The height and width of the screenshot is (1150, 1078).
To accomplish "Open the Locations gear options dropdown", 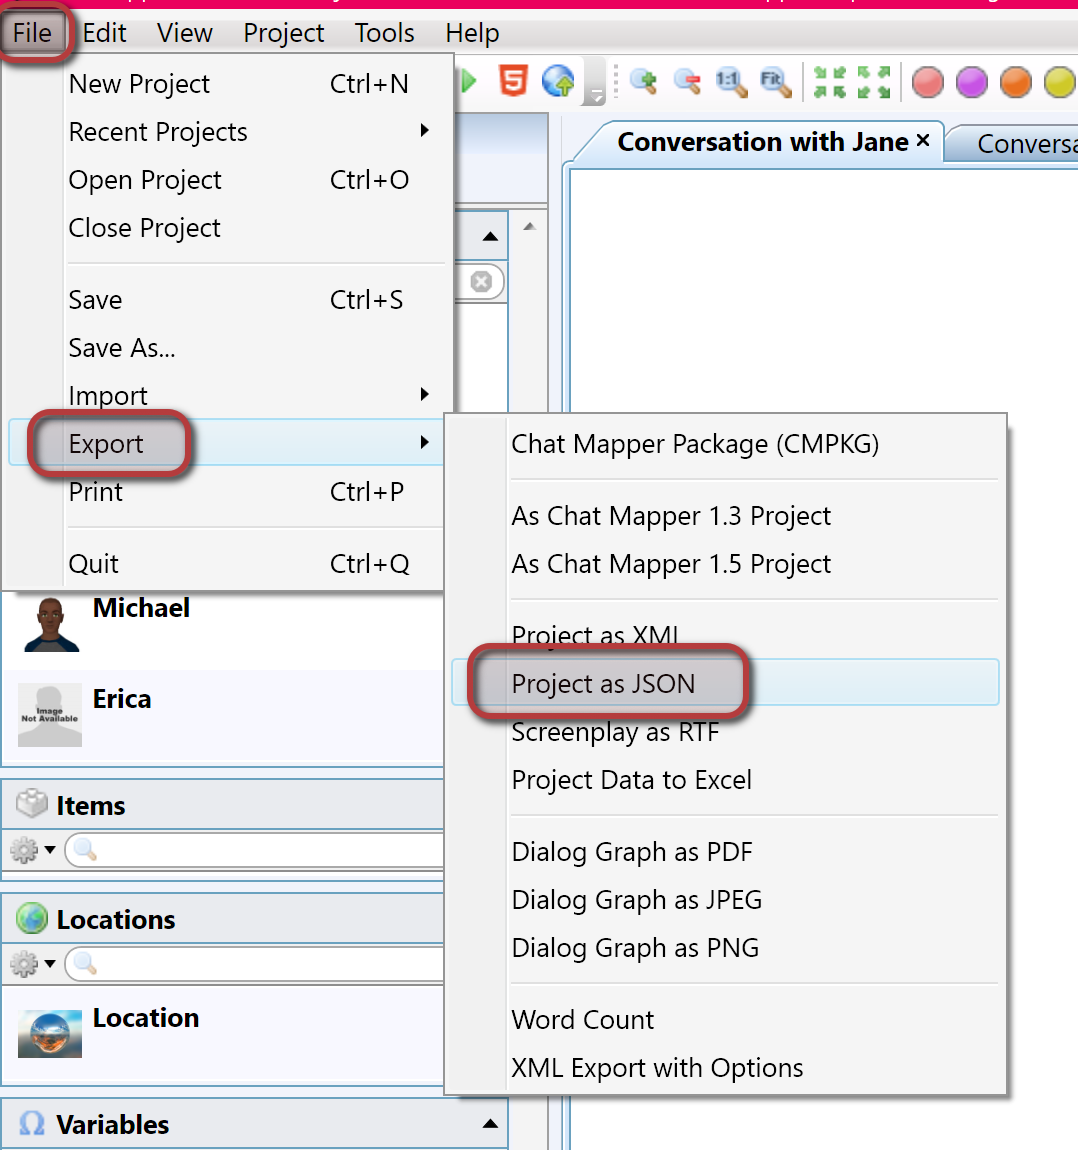I will [x=32, y=964].
